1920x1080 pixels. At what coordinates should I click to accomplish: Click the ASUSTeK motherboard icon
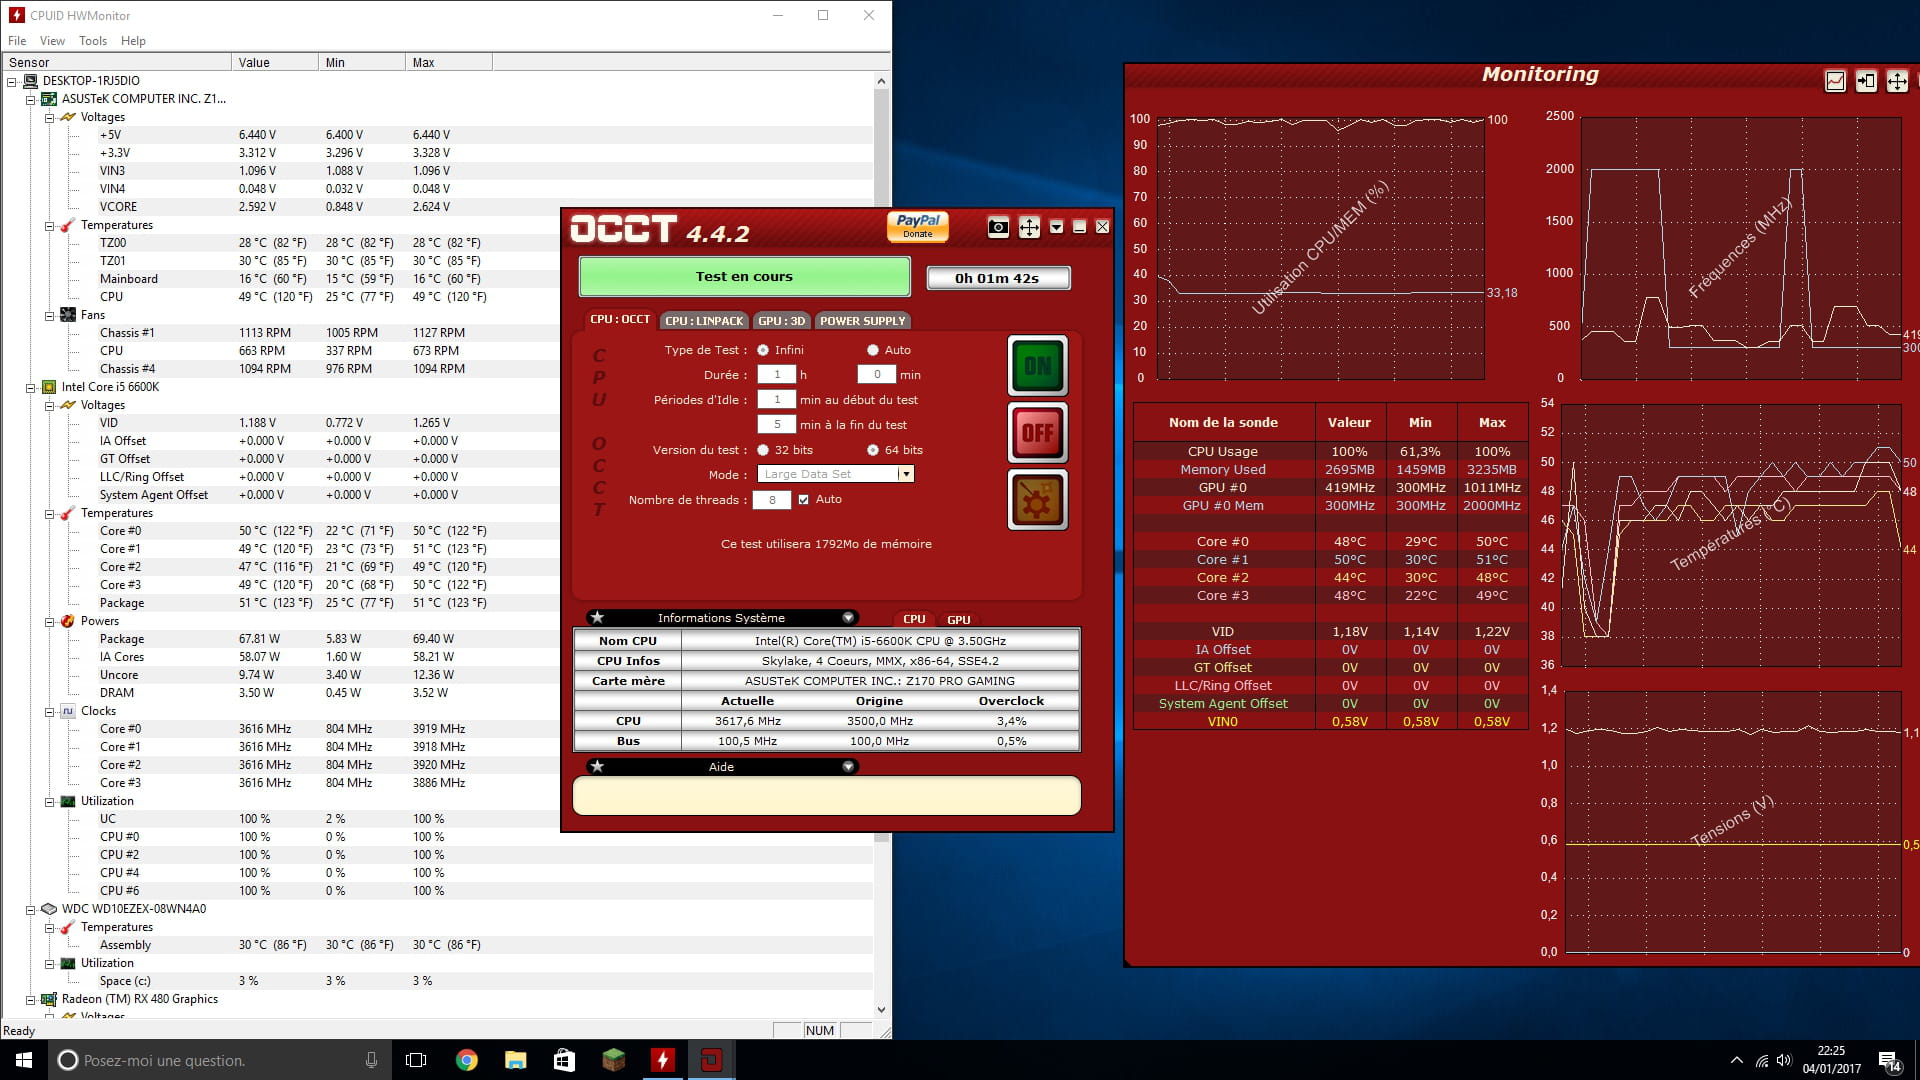click(48, 99)
